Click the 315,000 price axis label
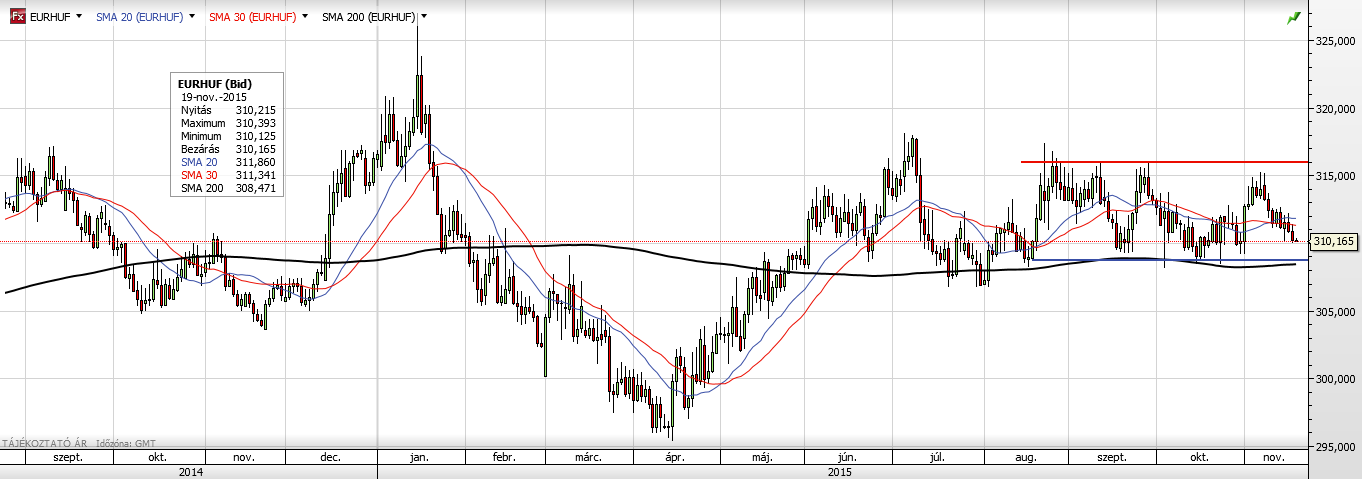This screenshot has width=1362, height=479. [x=1335, y=176]
